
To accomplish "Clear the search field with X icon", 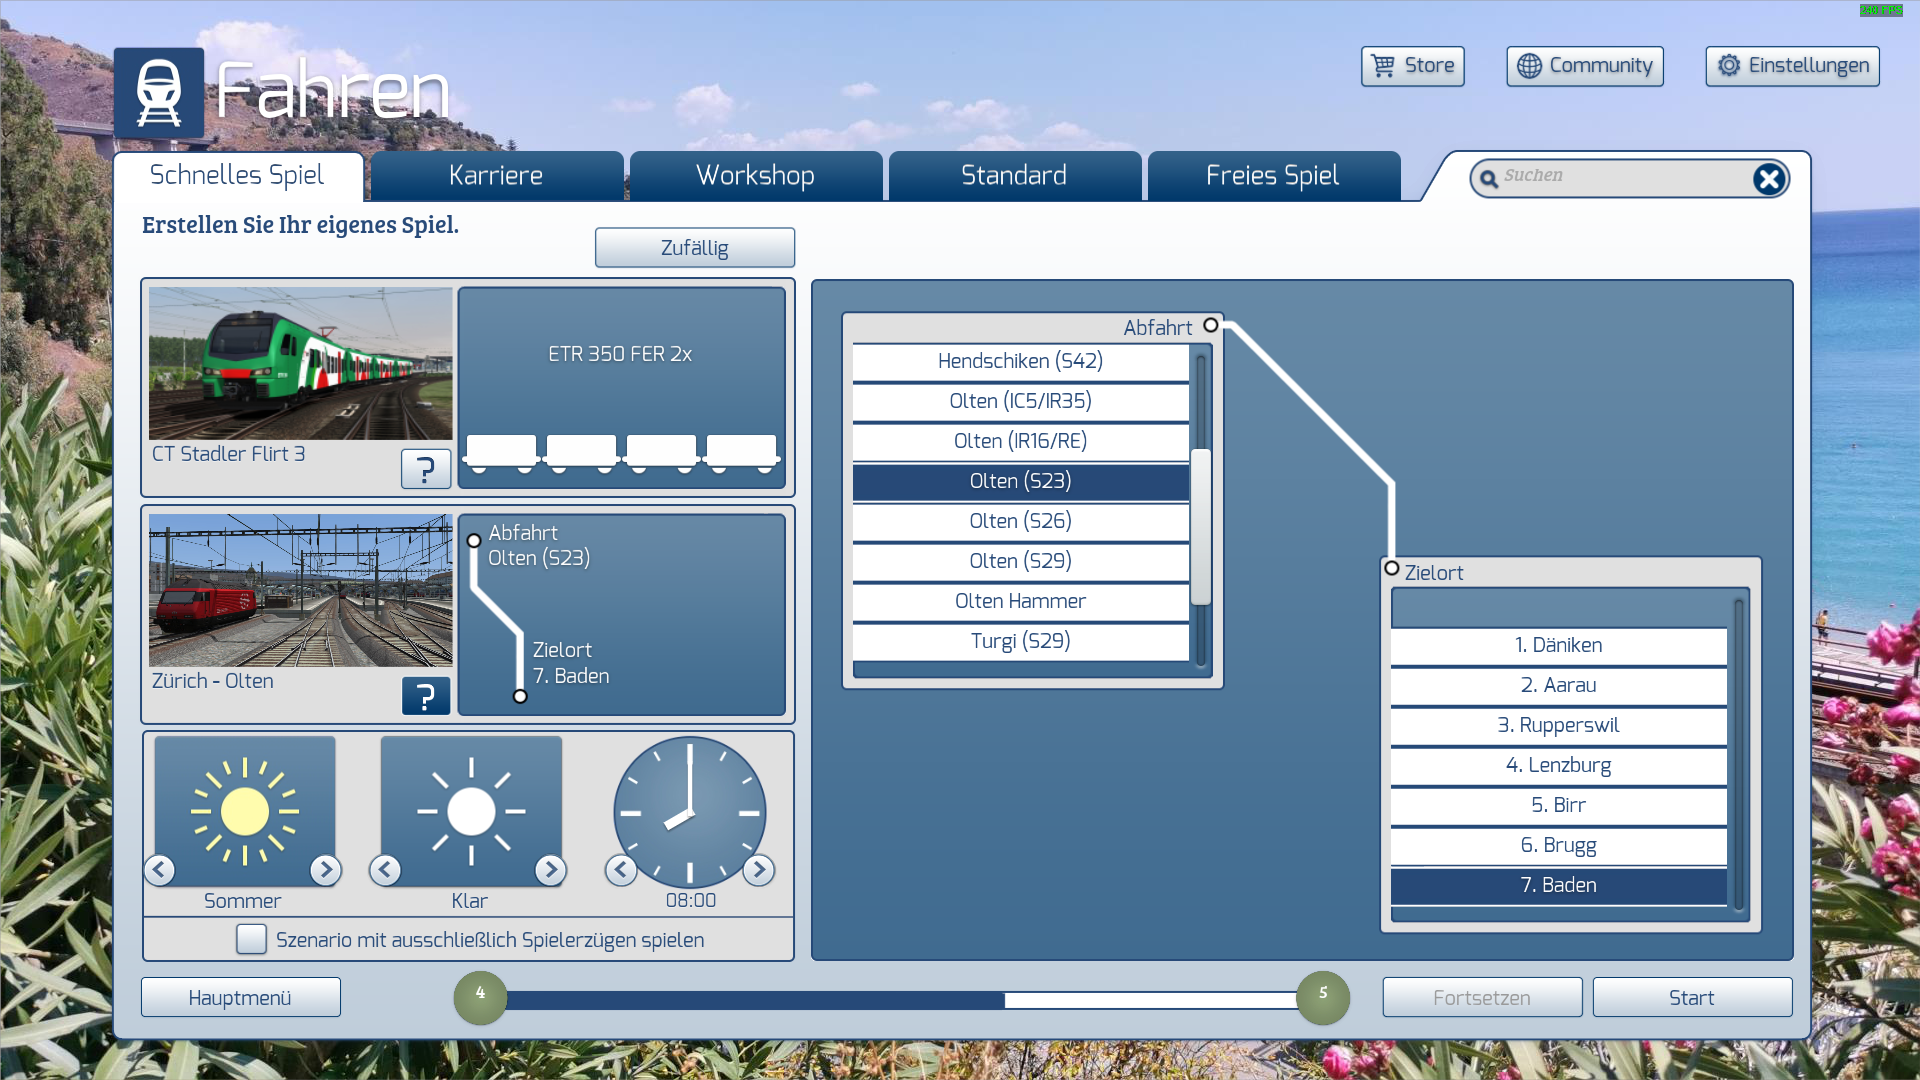I will click(1768, 179).
